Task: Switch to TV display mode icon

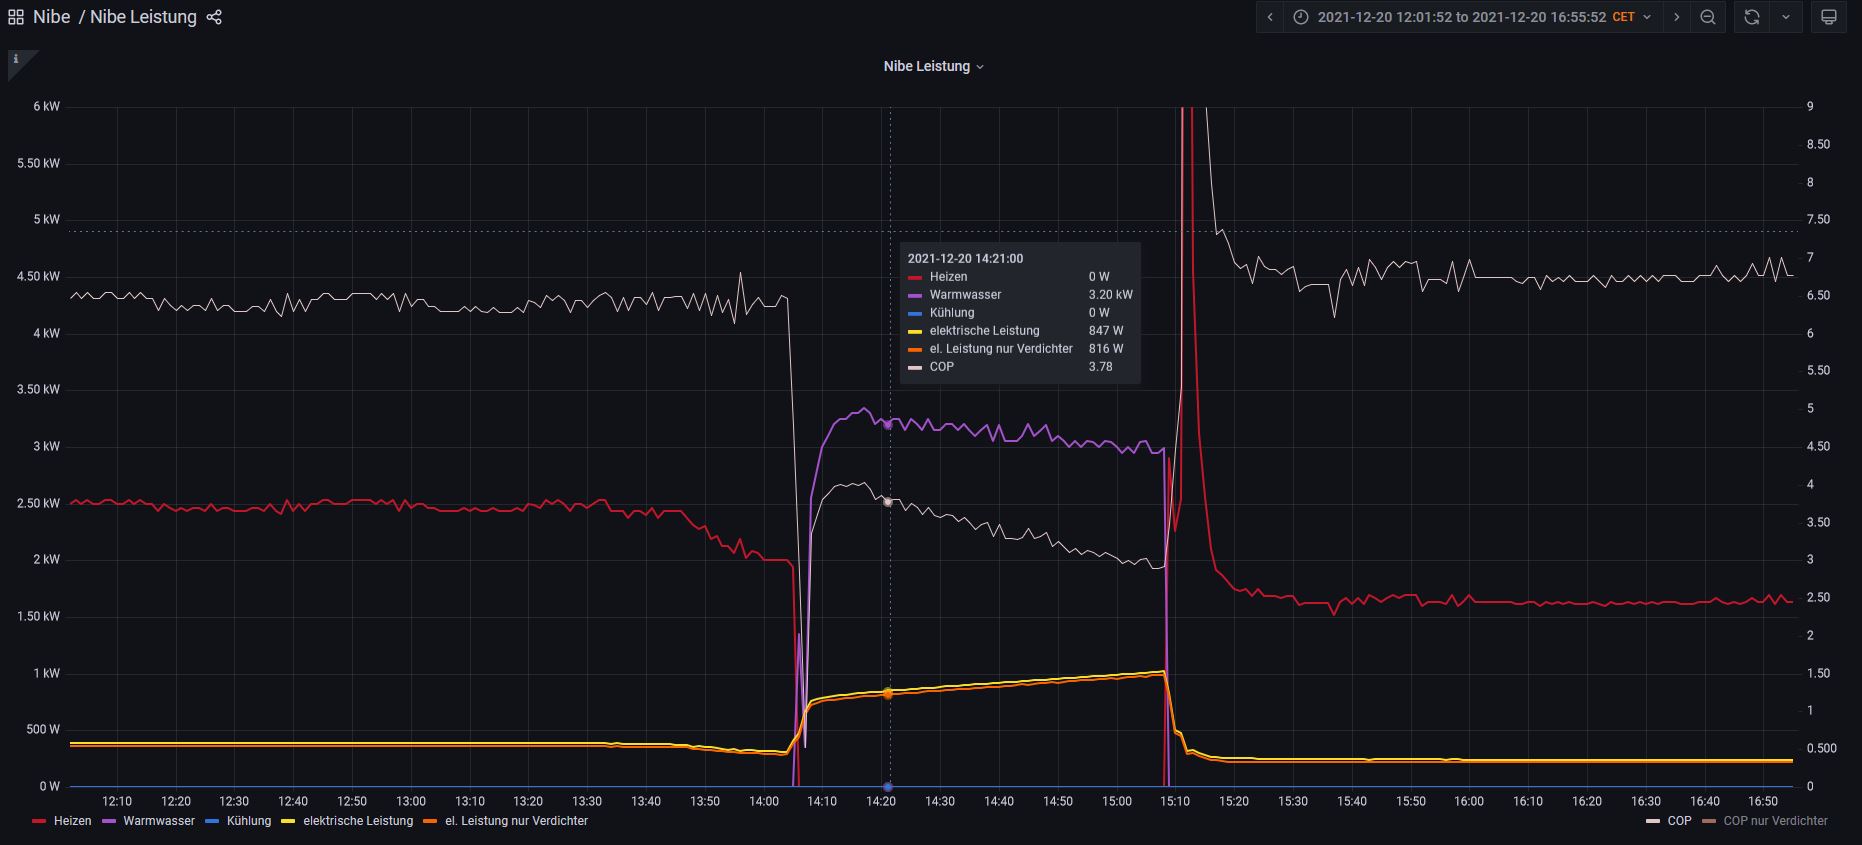Action: pyautogui.click(x=1828, y=17)
